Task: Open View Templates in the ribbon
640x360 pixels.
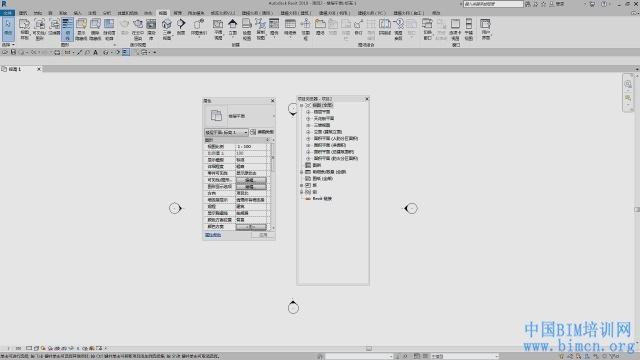Action: pos(24,29)
